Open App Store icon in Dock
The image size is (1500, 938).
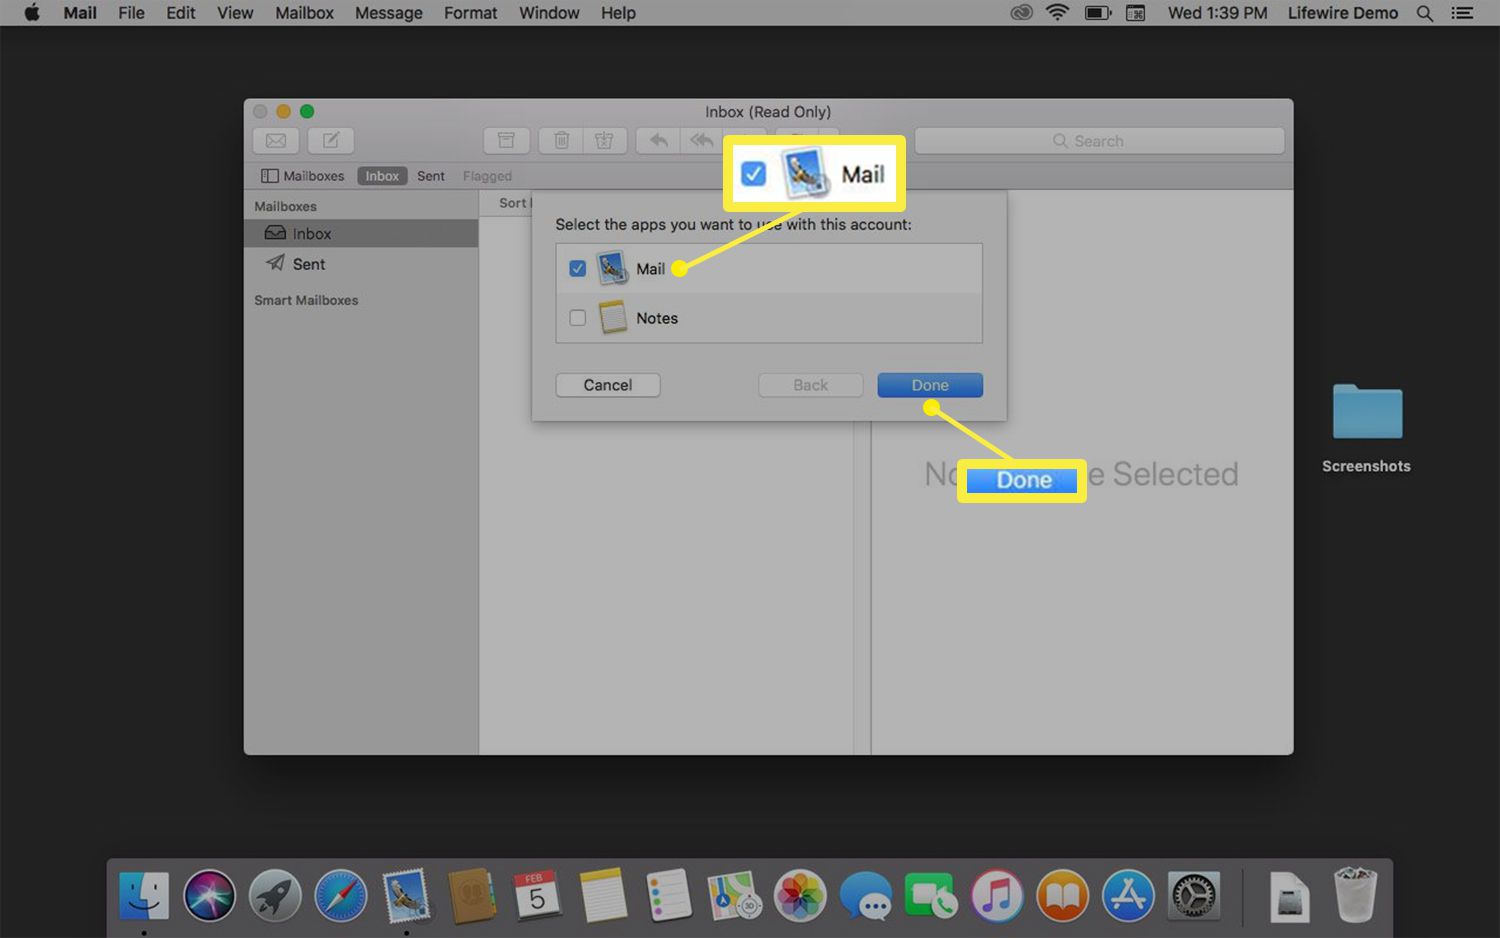coord(1128,896)
